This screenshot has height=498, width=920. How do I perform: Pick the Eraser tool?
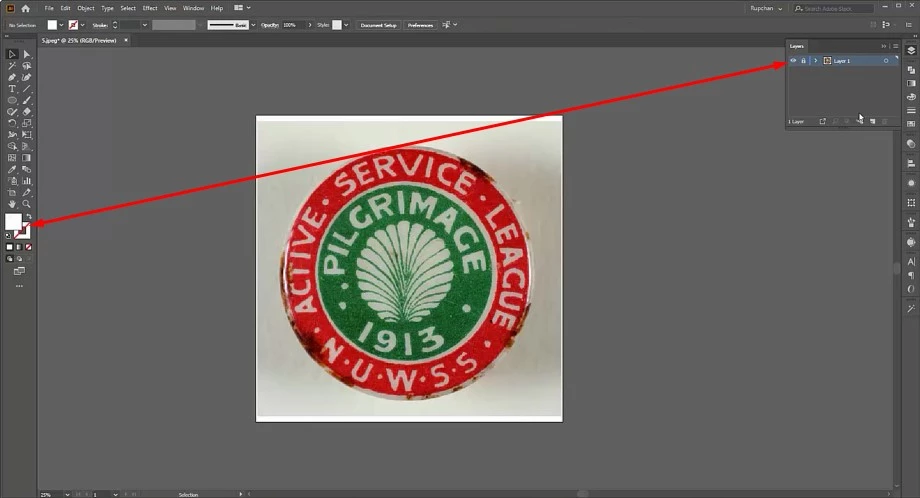tap(26, 111)
